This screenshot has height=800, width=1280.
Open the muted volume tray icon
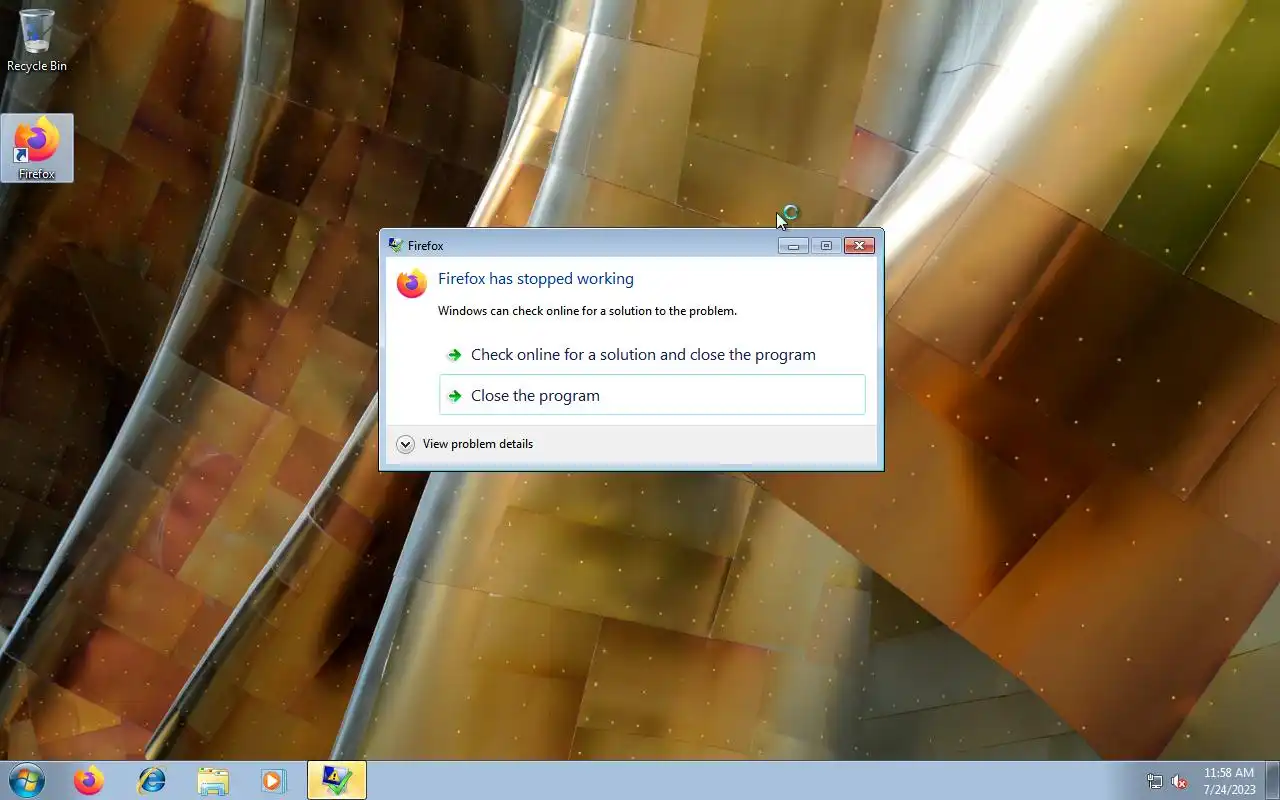click(x=1179, y=781)
